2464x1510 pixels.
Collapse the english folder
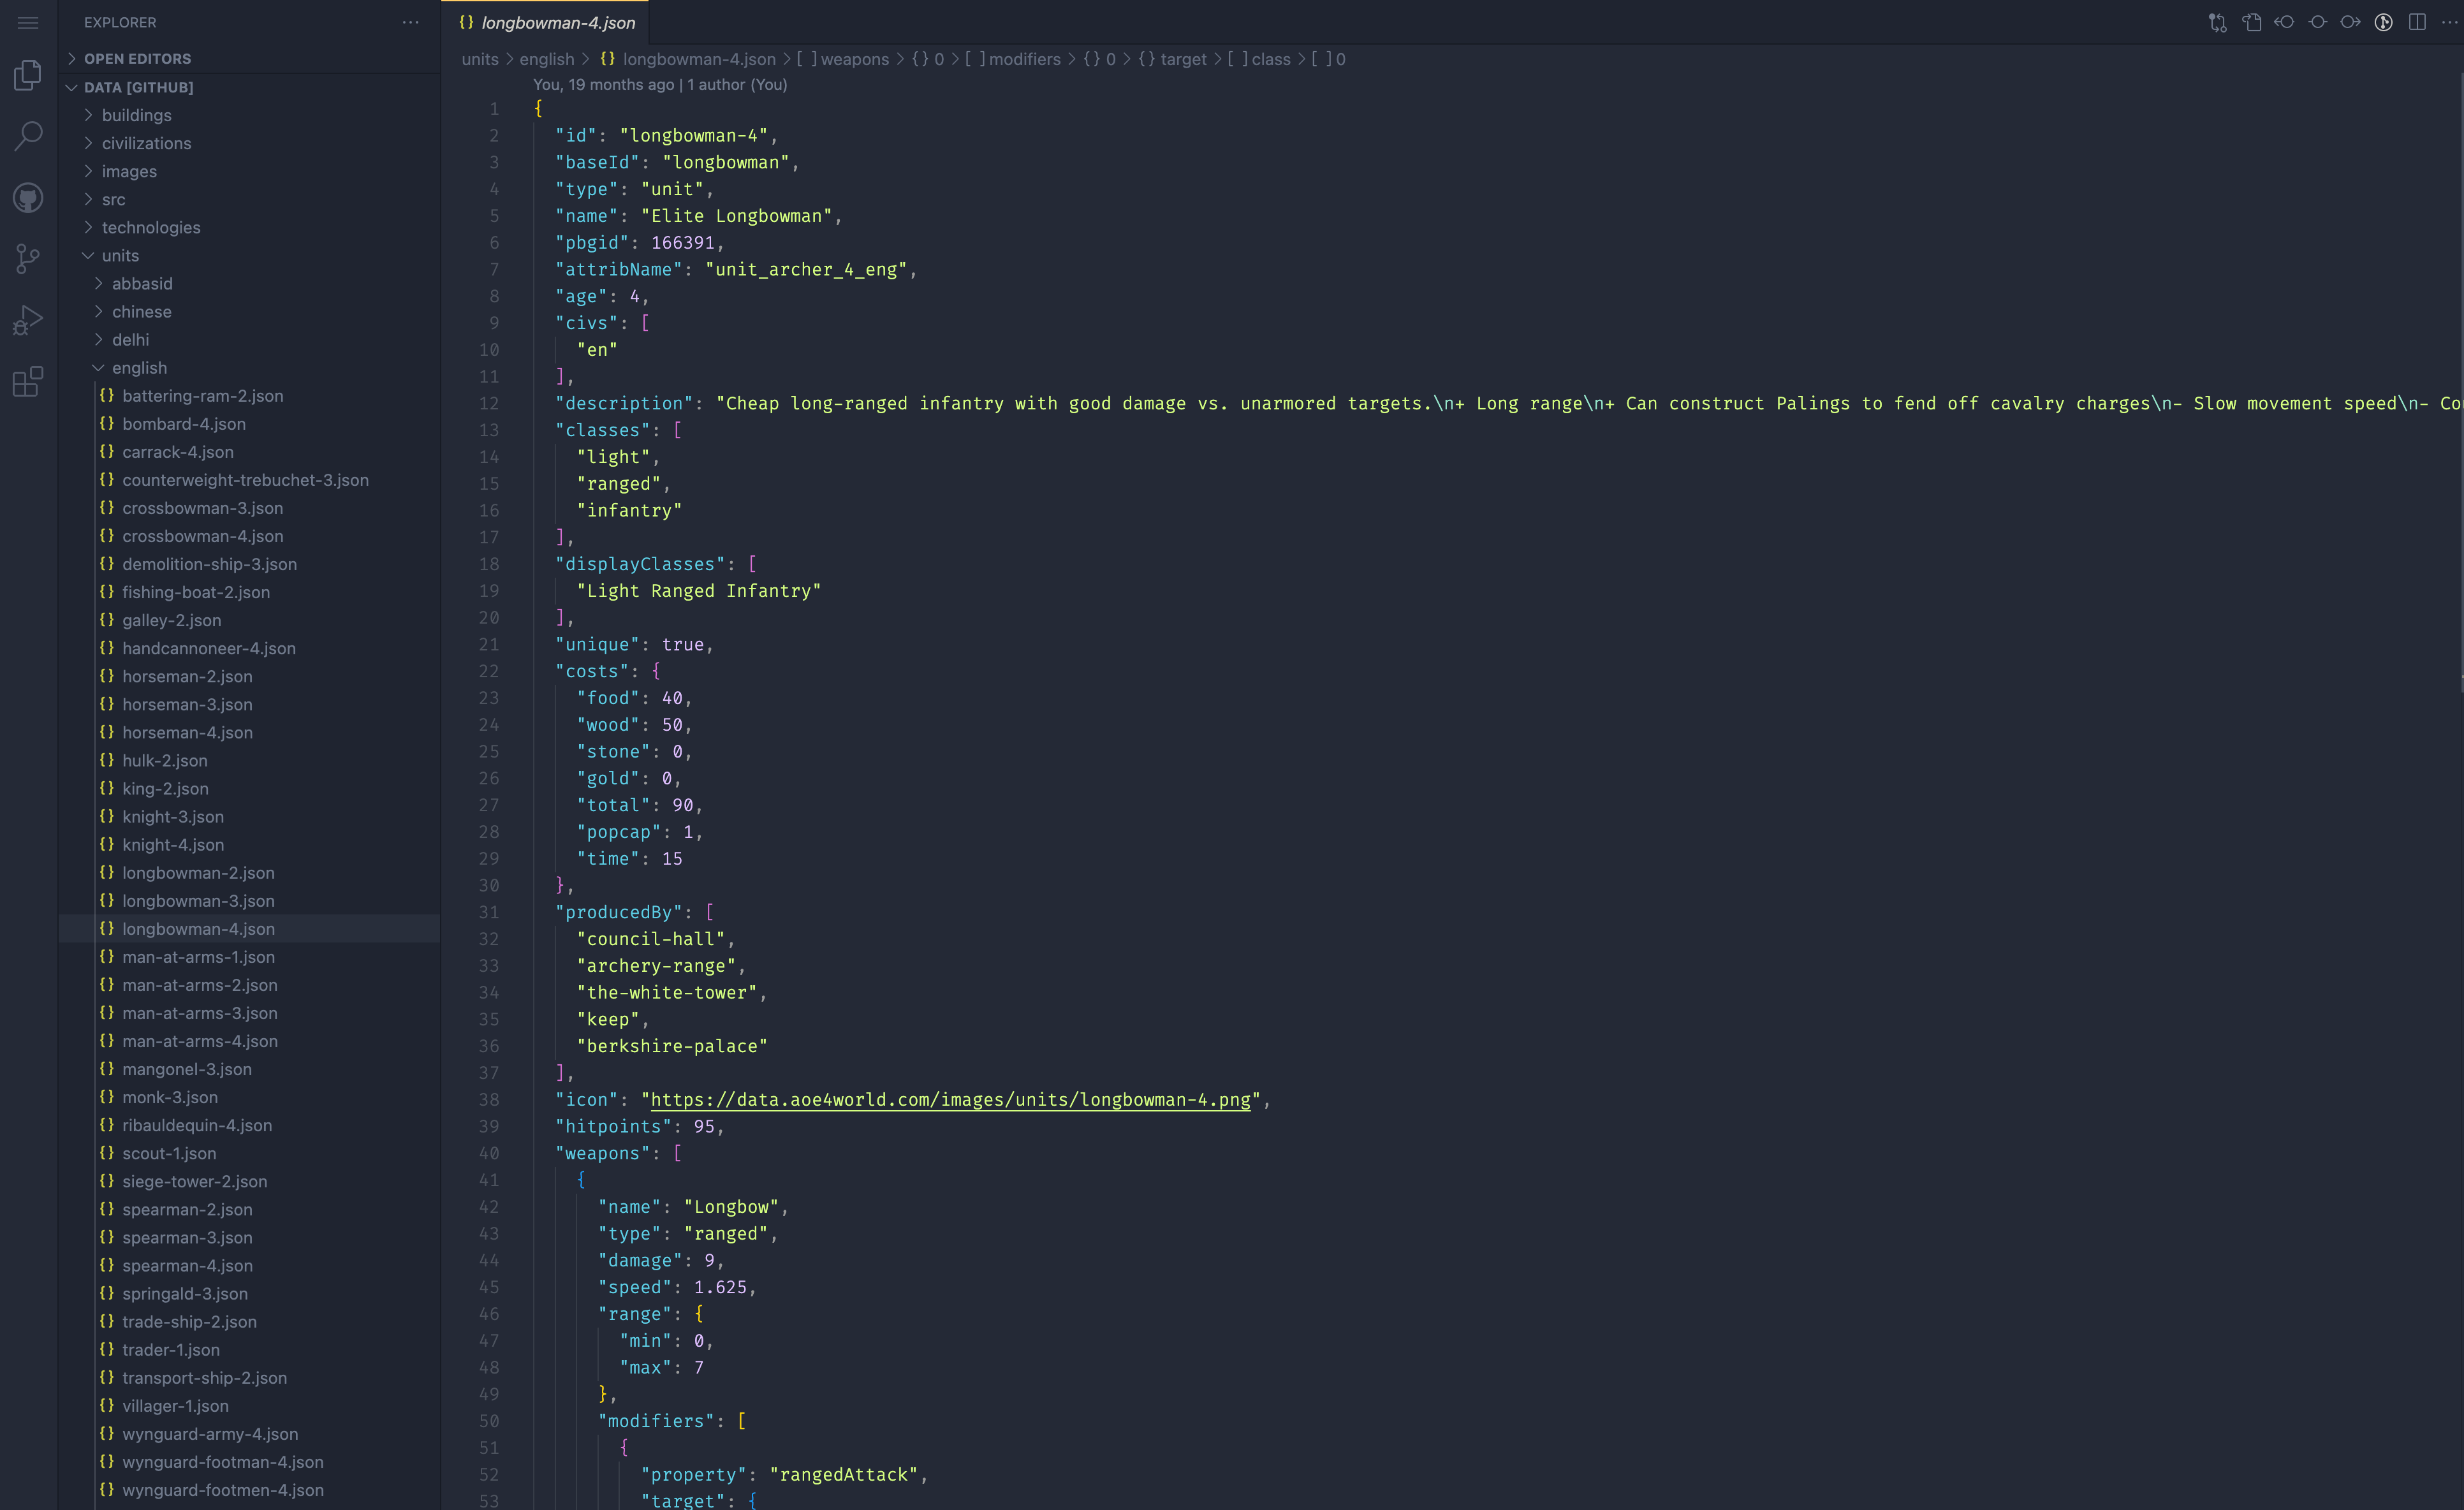click(139, 368)
